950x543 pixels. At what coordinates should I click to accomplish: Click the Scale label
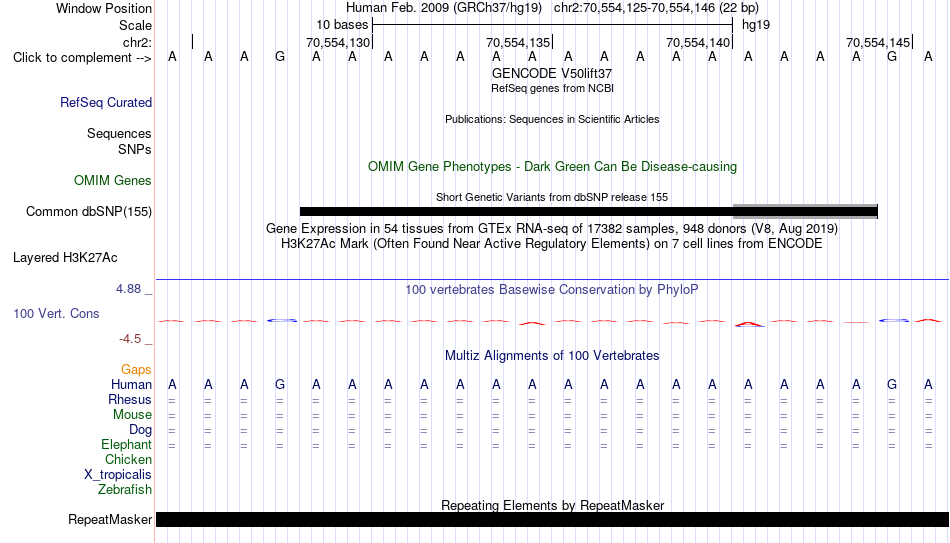coord(135,25)
